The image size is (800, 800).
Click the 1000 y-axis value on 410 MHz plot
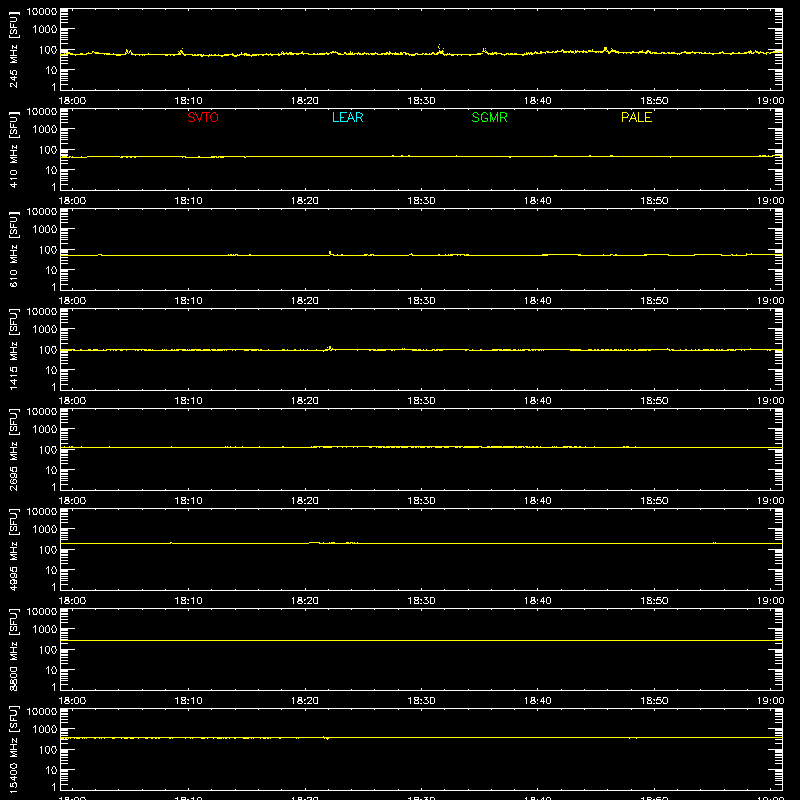[x=45, y=130]
